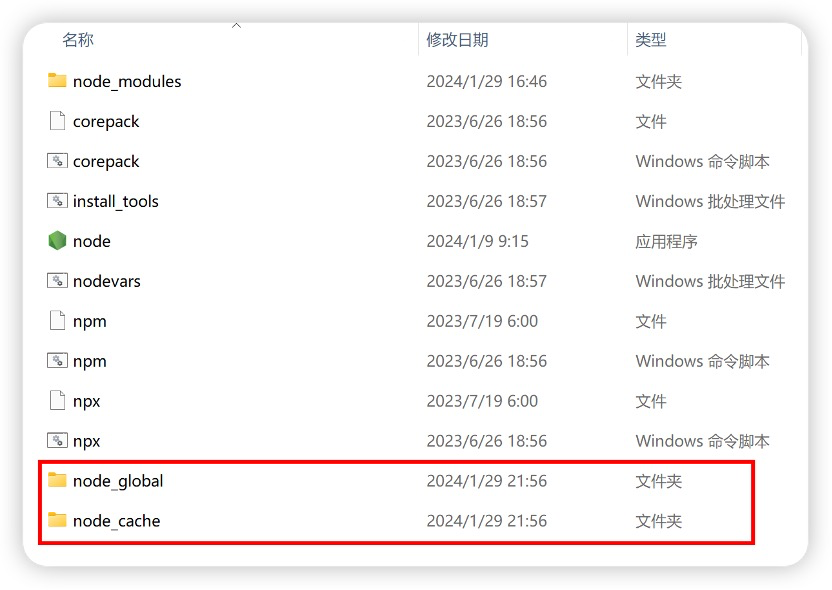The image size is (832, 590).
Task: Click the sort arrow above 名称 column
Action: tap(237, 25)
